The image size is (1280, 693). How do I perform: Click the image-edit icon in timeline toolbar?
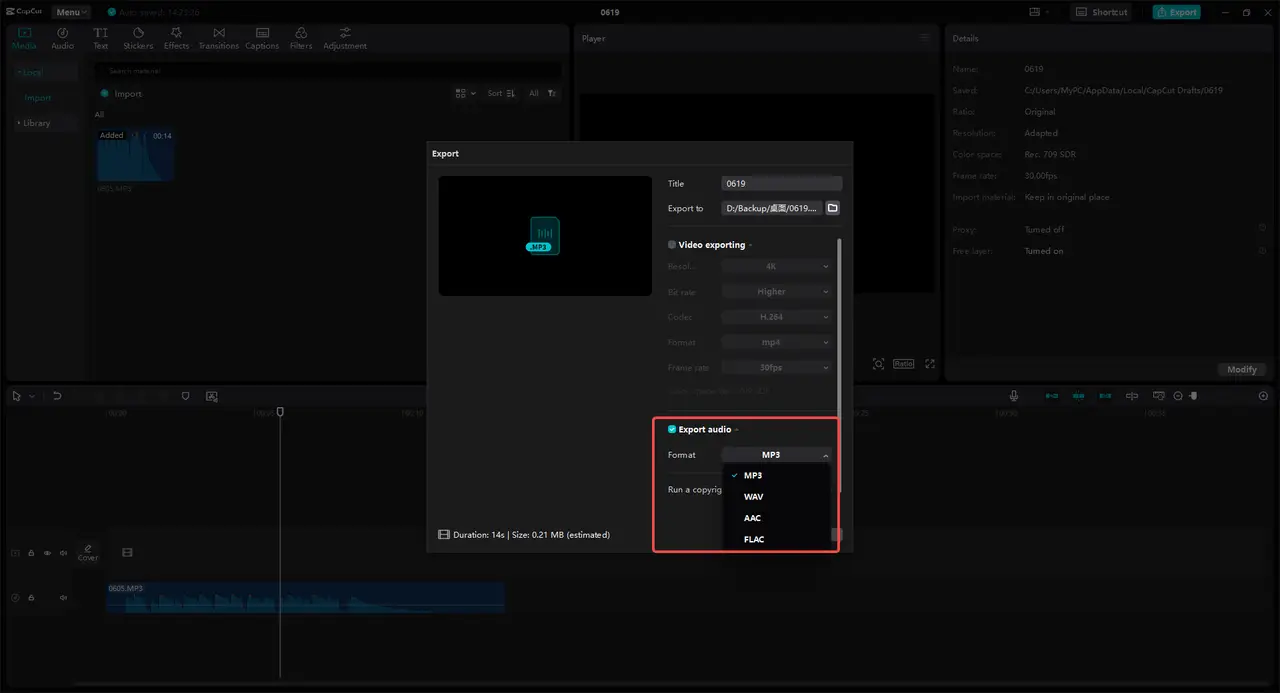point(212,396)
